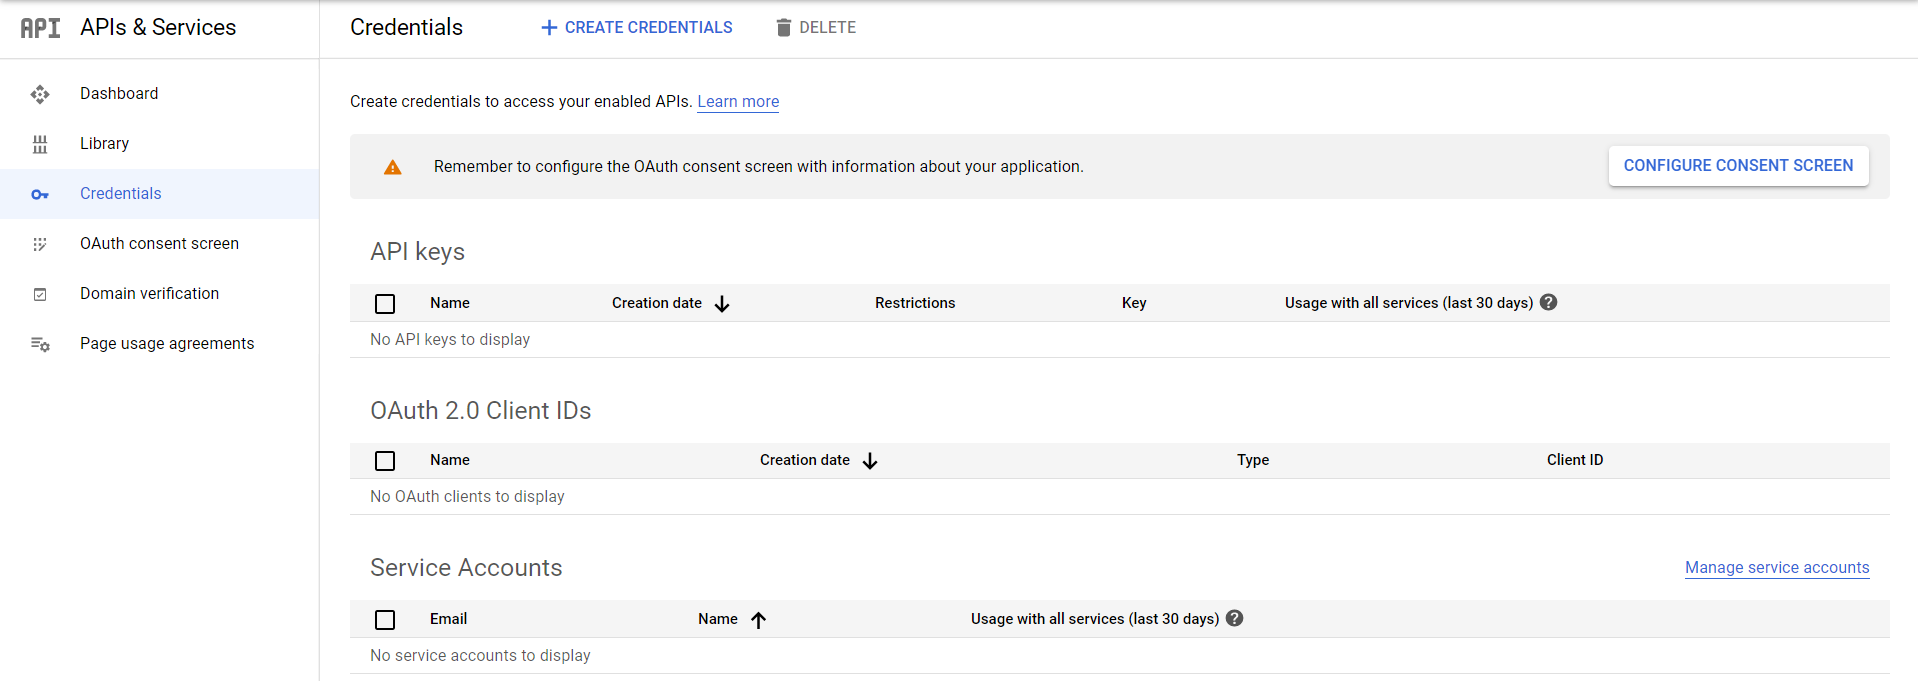Image resolution: width=1918 pixels, height=681 pixels.
Task: Click 'Service Accounts' section heading
Action: coord(466,568)
